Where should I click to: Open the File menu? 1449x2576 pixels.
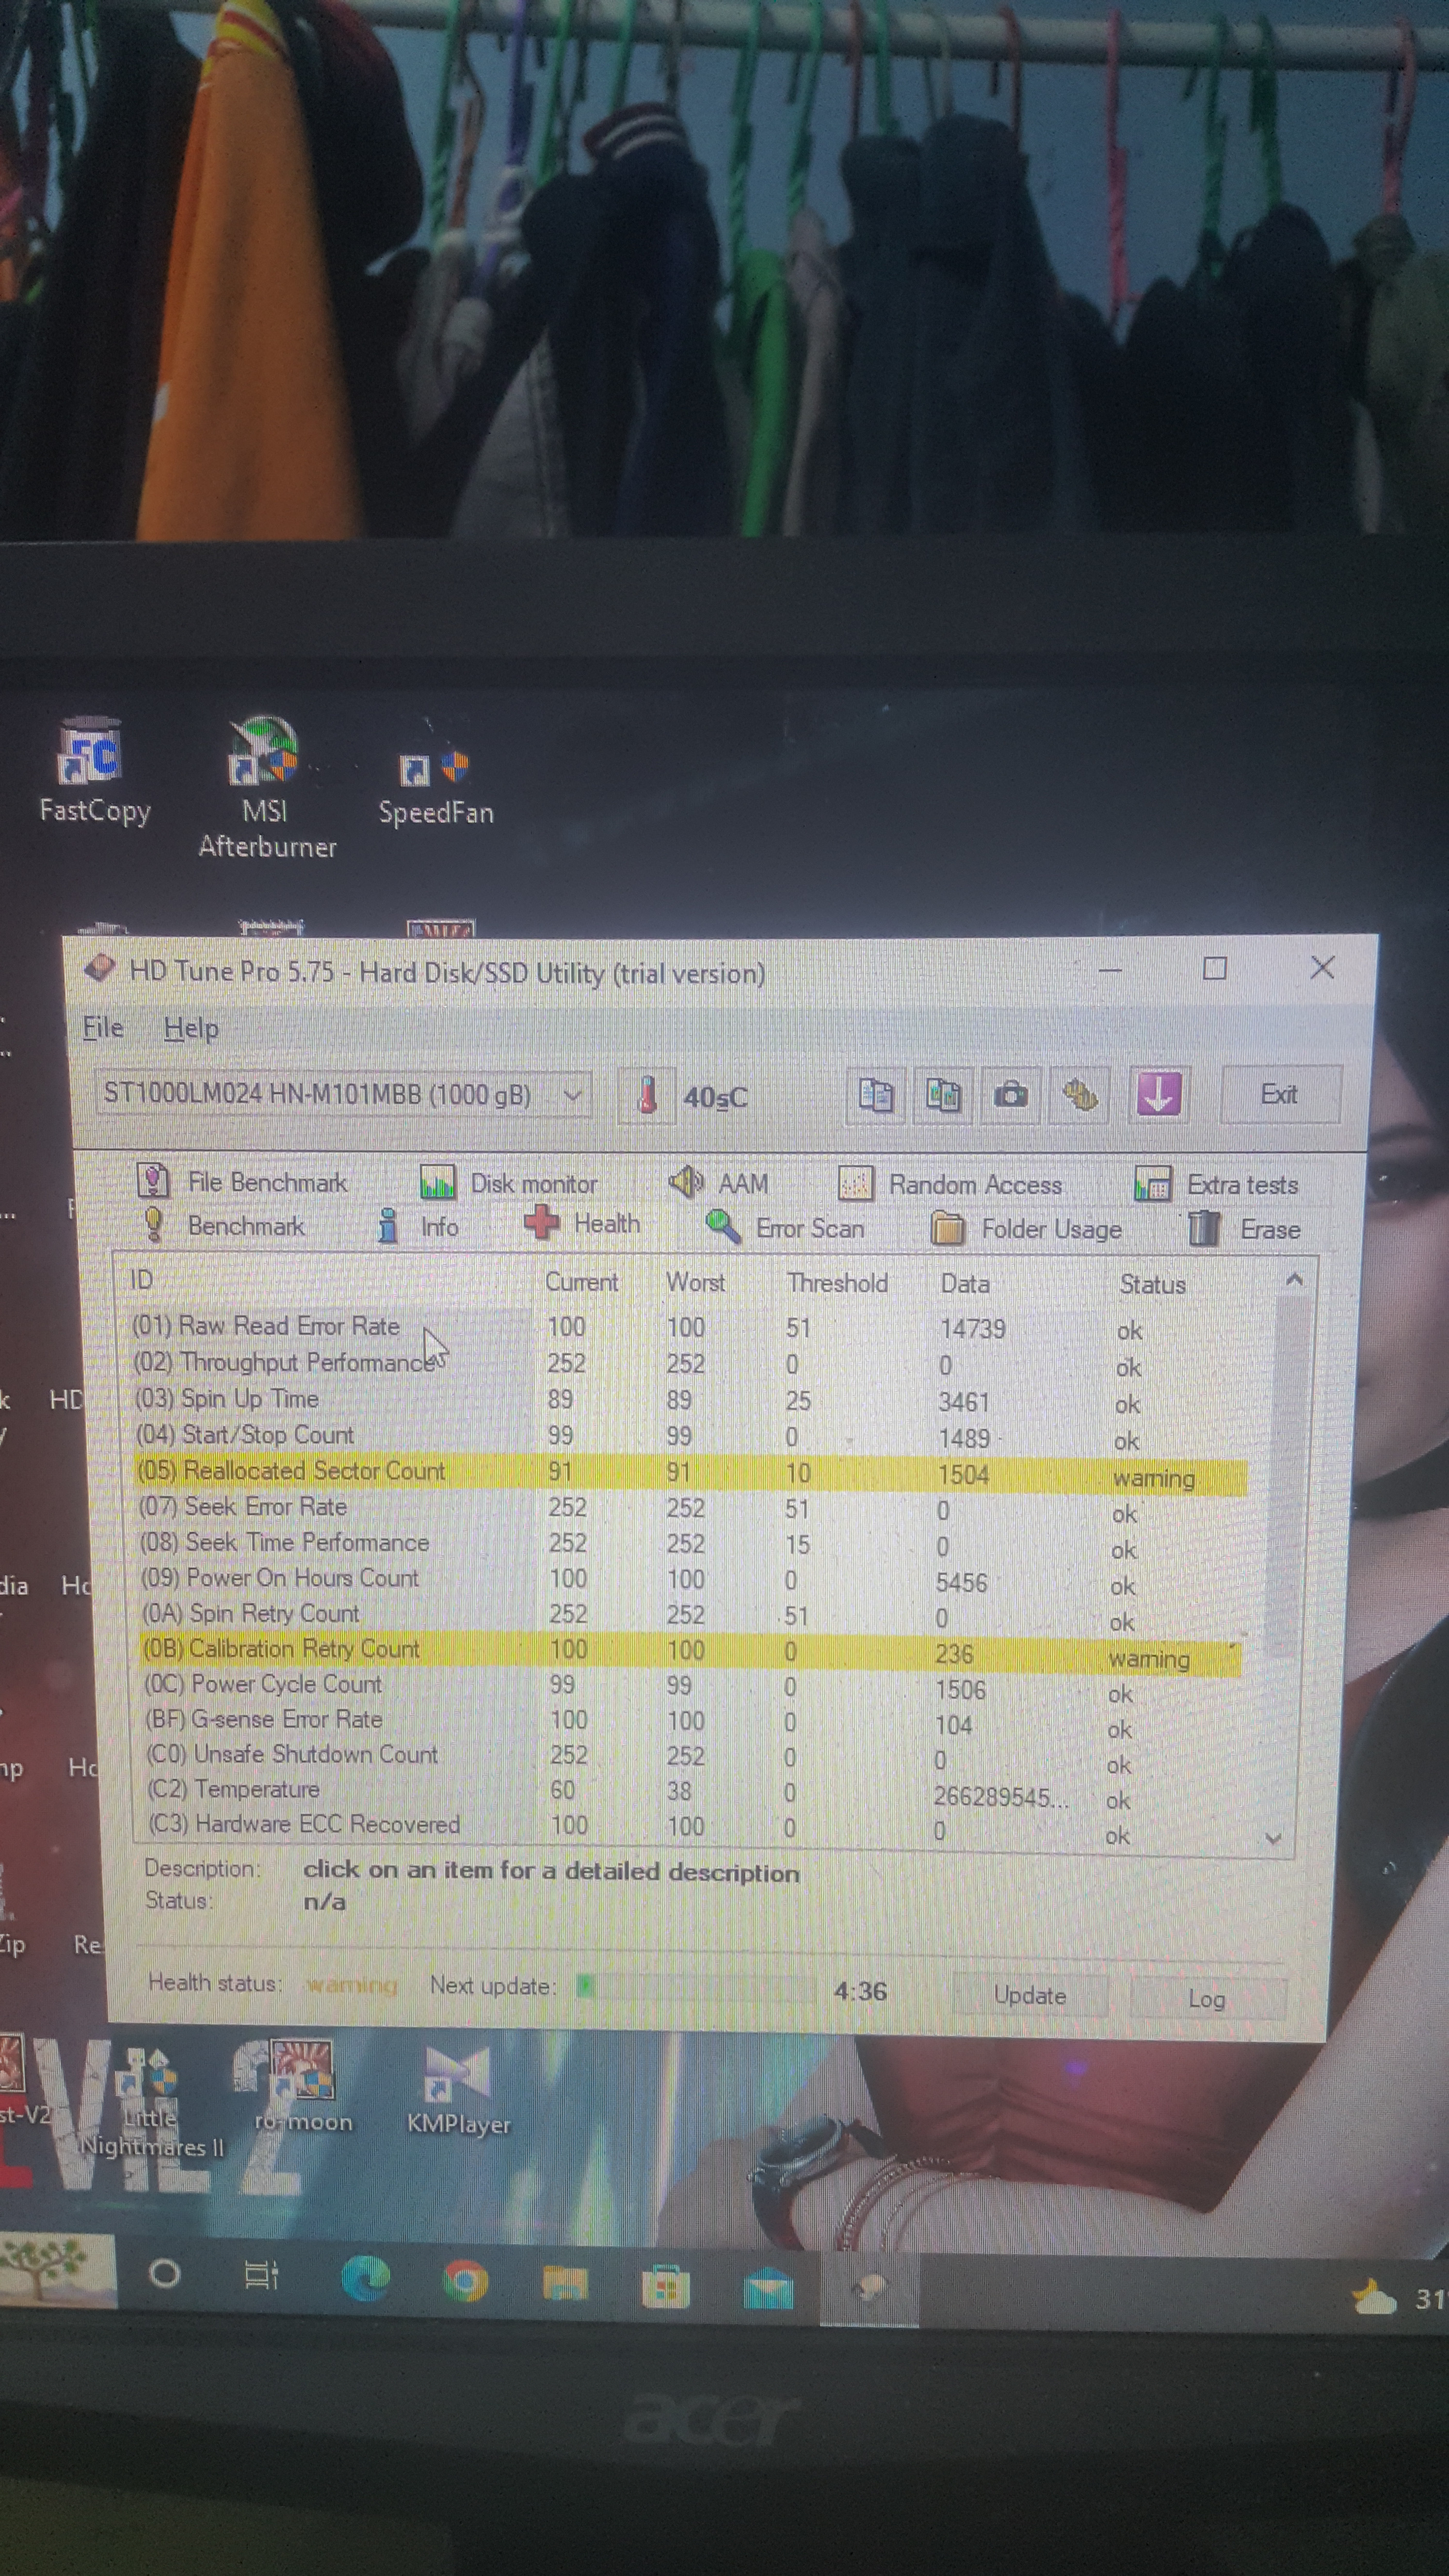tap(103, 1027)
